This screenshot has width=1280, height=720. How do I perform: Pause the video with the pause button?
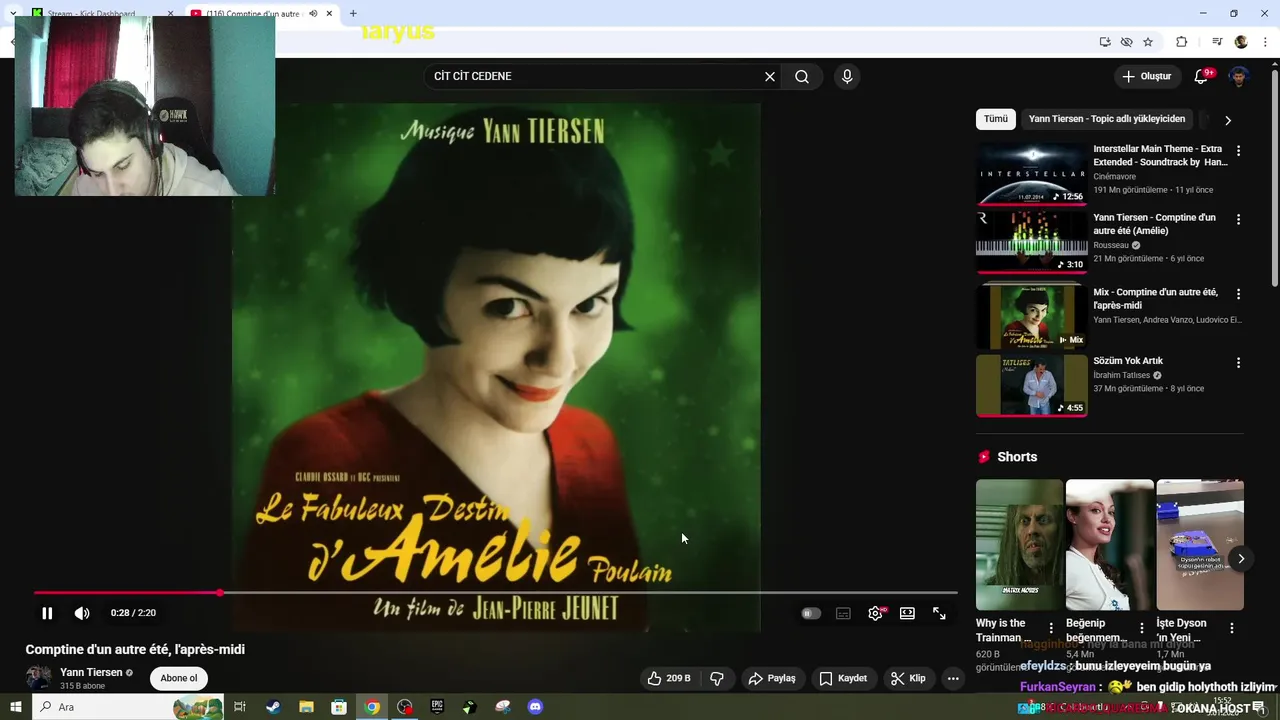[x=47, y=613]
